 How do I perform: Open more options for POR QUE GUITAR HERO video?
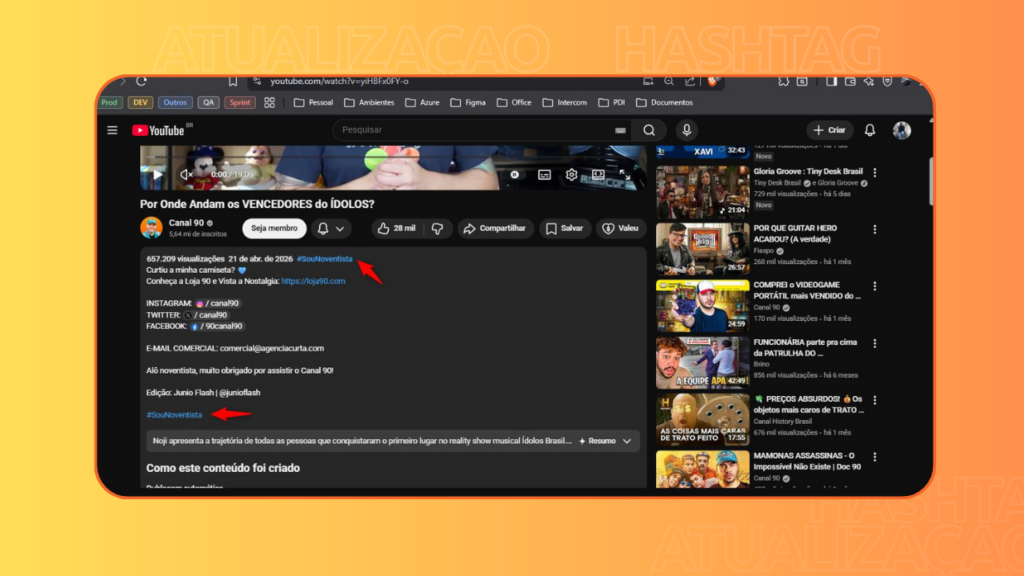tap(875, 229)
